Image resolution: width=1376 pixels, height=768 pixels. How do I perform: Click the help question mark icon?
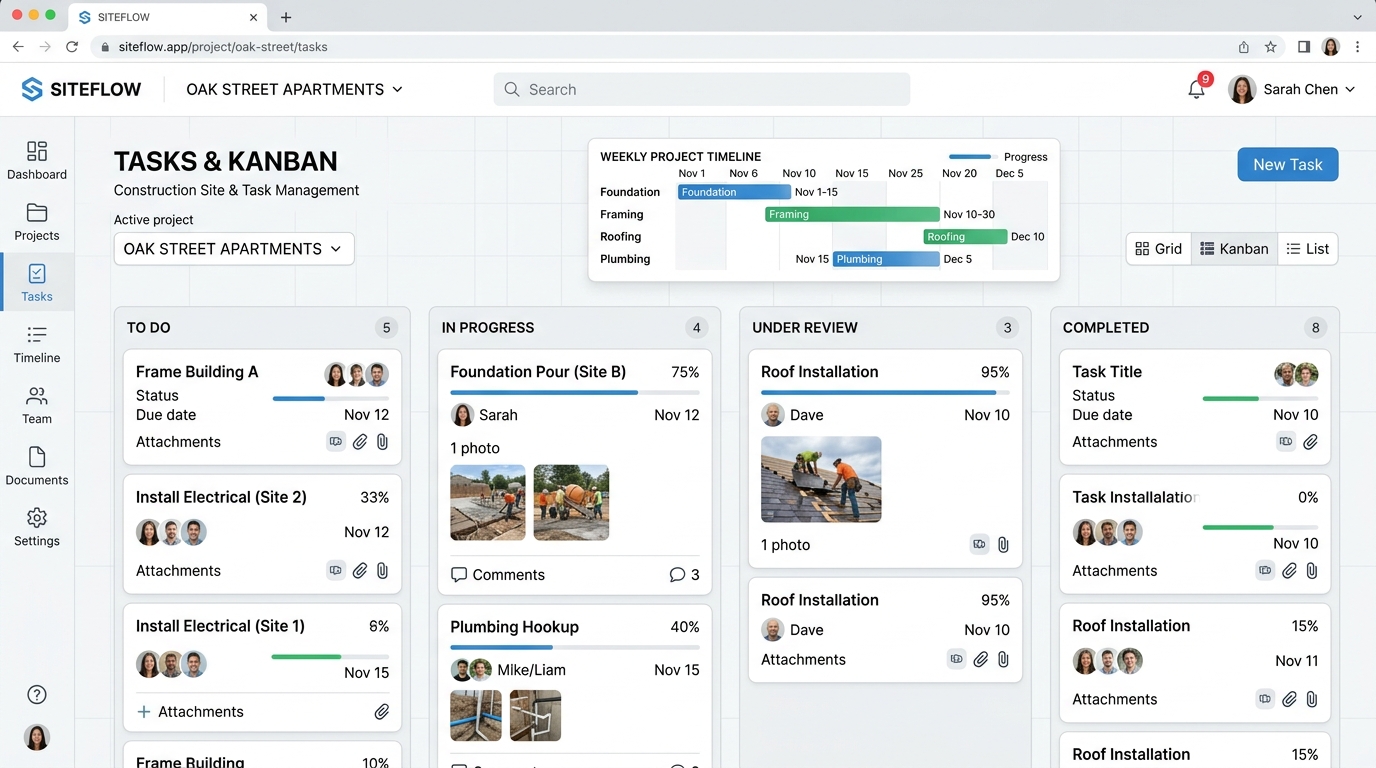pyautogui.click(x=37, y=695)
